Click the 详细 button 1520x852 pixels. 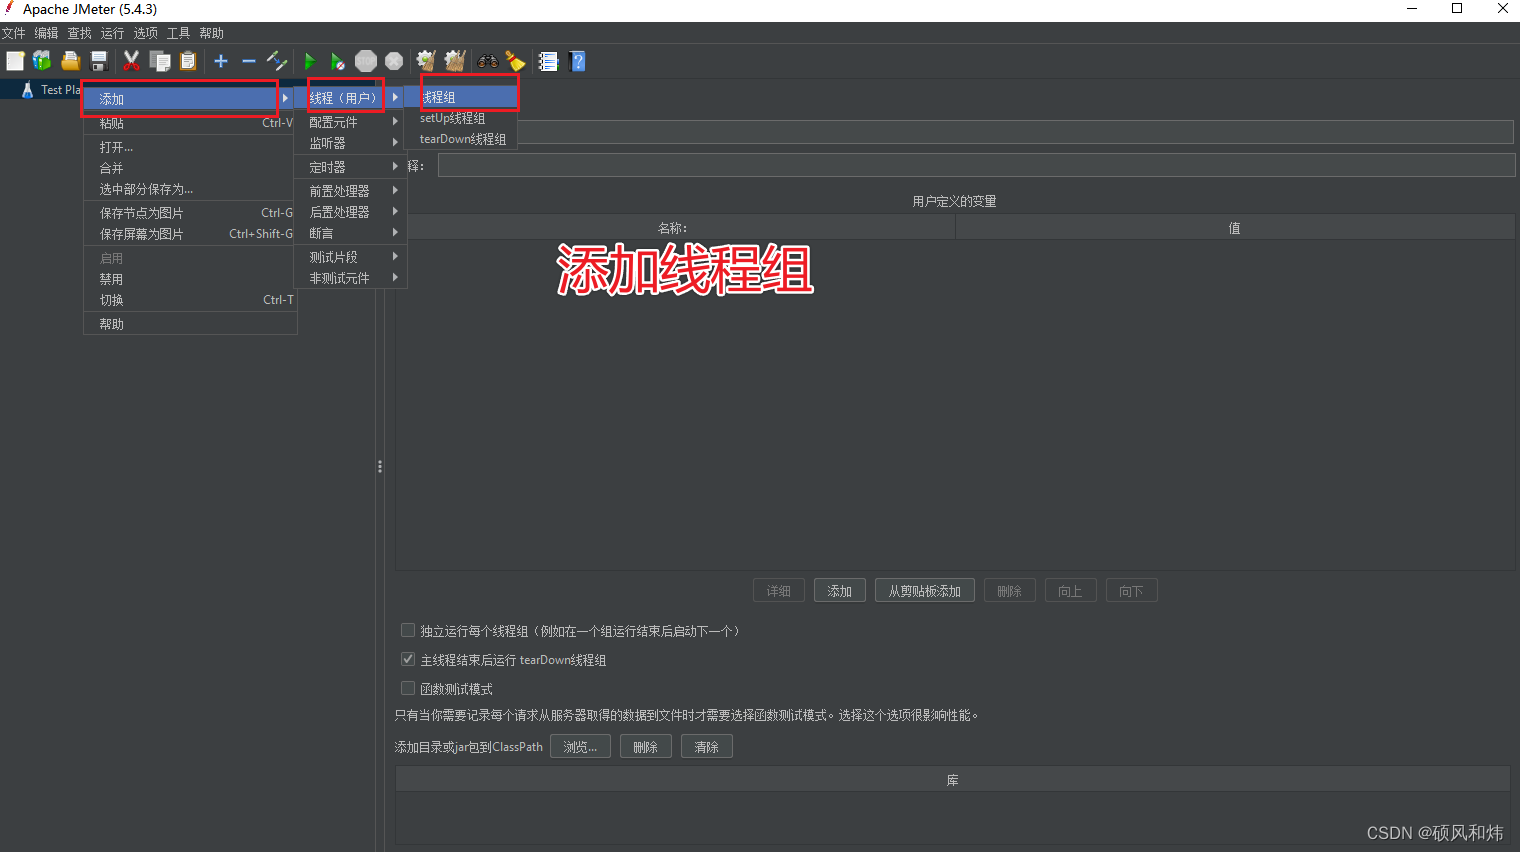click(779, 591)
